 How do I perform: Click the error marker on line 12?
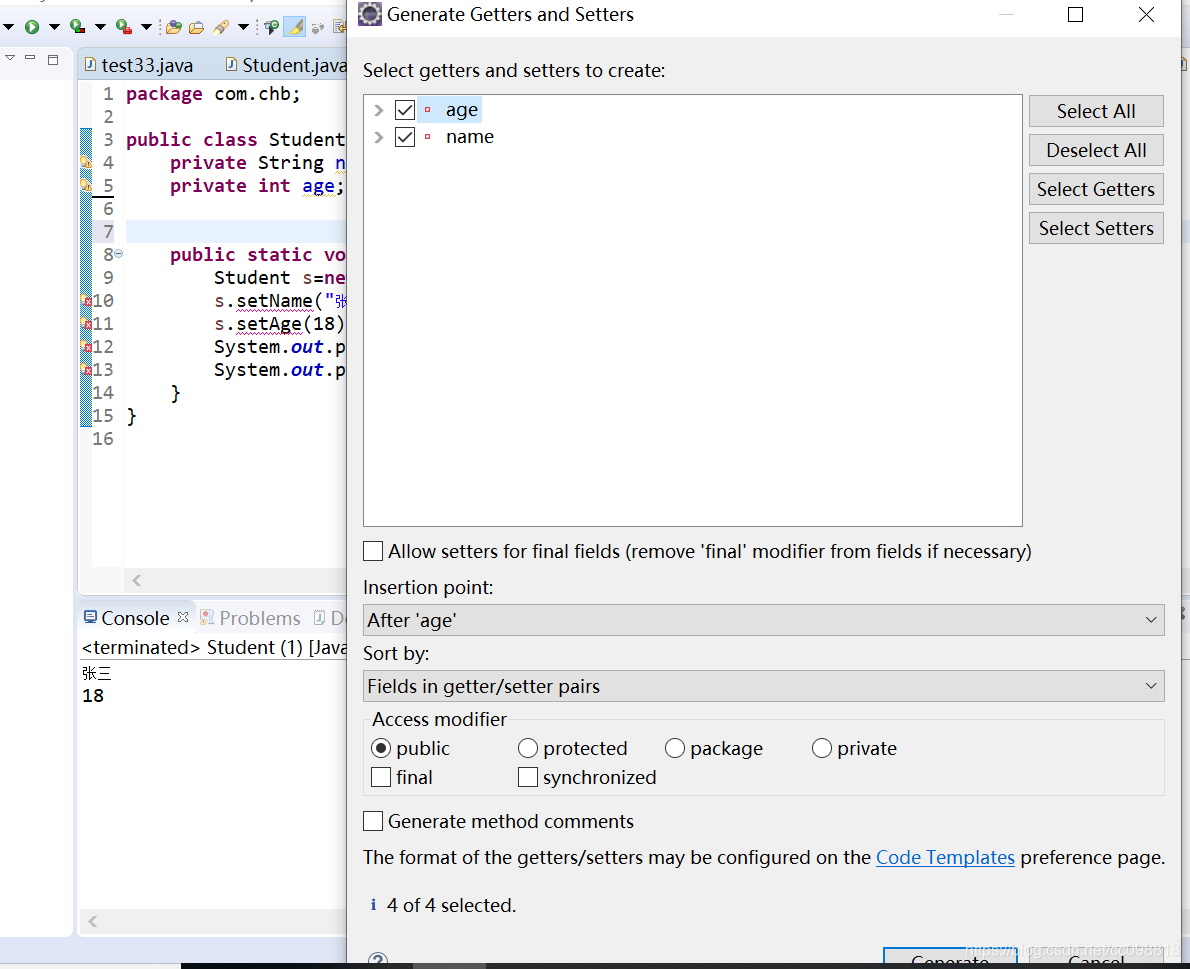[86, 347]
